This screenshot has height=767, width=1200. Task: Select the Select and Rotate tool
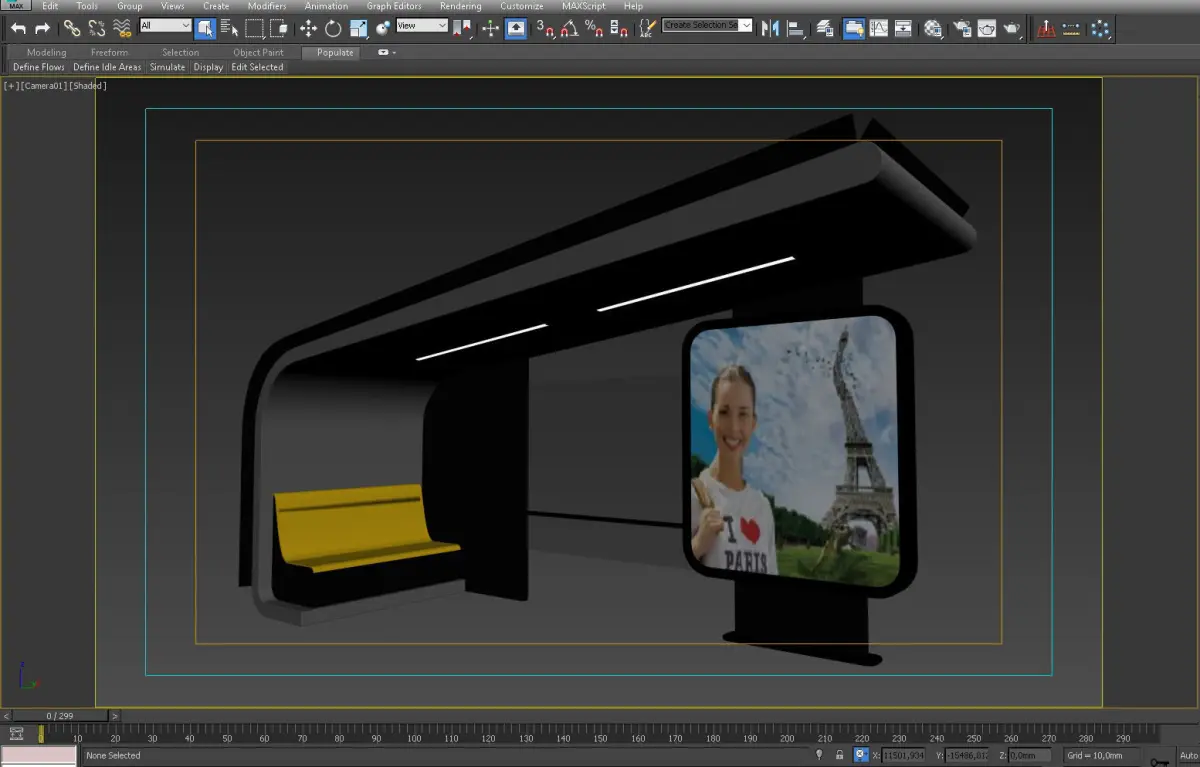coord(333,29)
